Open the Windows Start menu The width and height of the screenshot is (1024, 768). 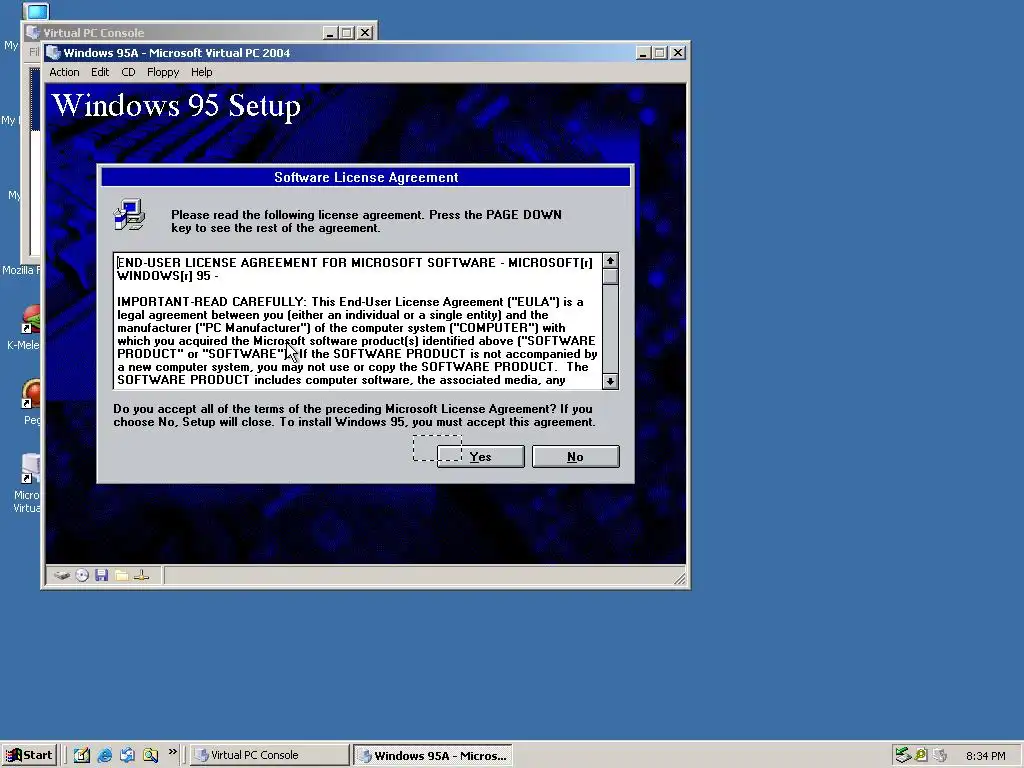pos(29,755)
